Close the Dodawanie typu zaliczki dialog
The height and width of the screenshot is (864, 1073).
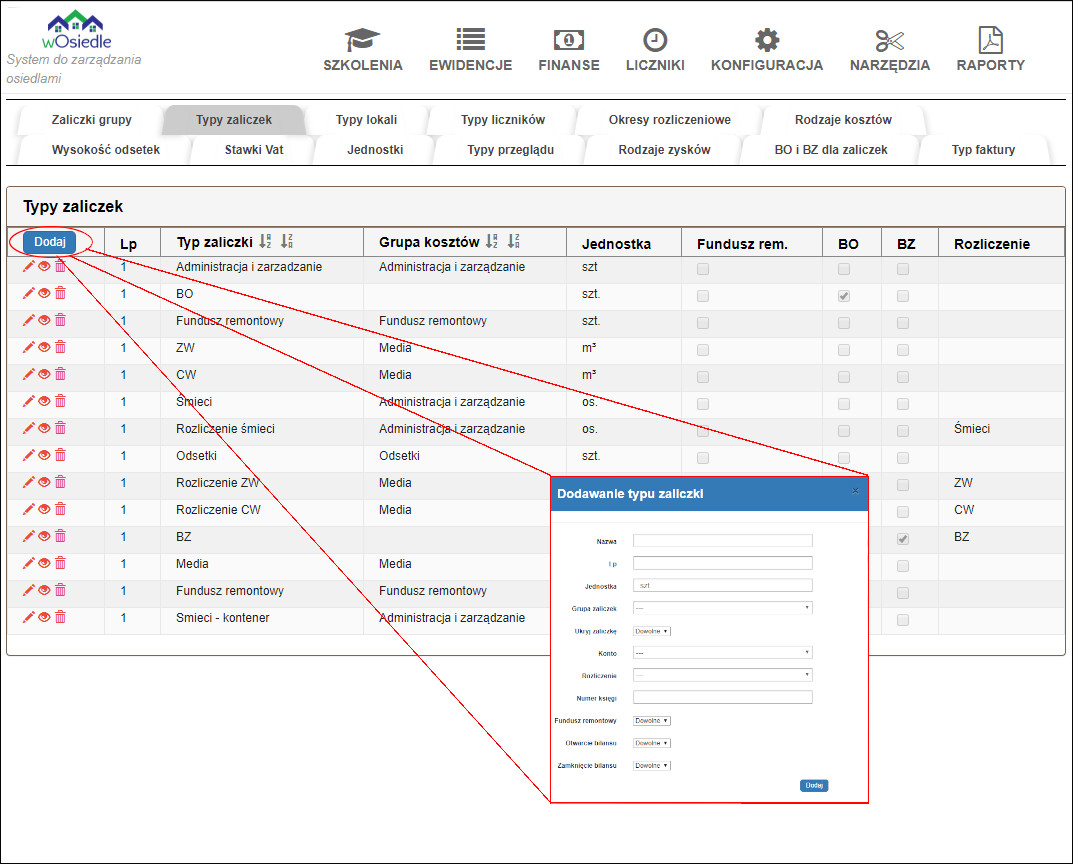pyautogui.click(x=855, y=490)
